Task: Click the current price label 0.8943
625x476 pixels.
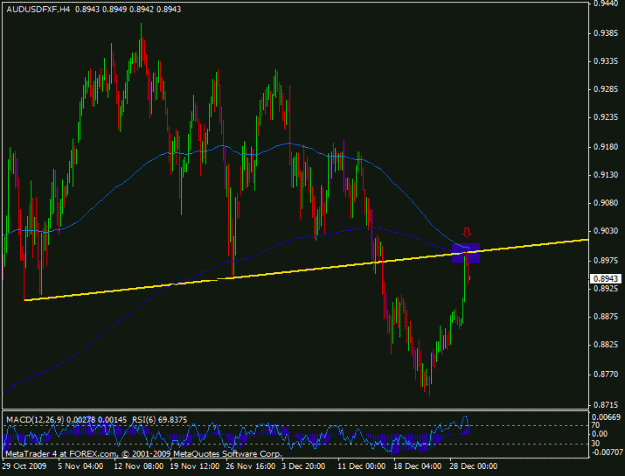Action: click(605, 279)
